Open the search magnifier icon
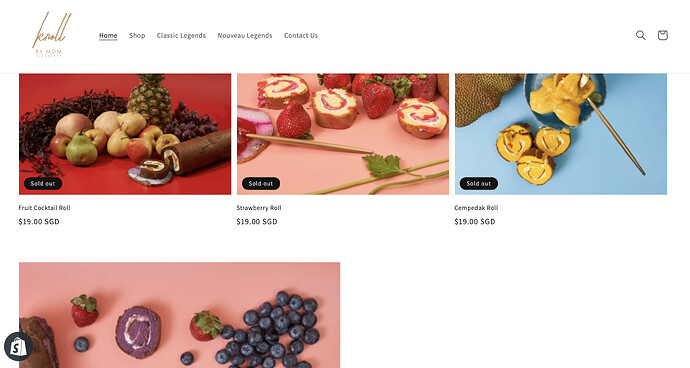The height and width of the screenshot is (368, 690). coord(641,35)
